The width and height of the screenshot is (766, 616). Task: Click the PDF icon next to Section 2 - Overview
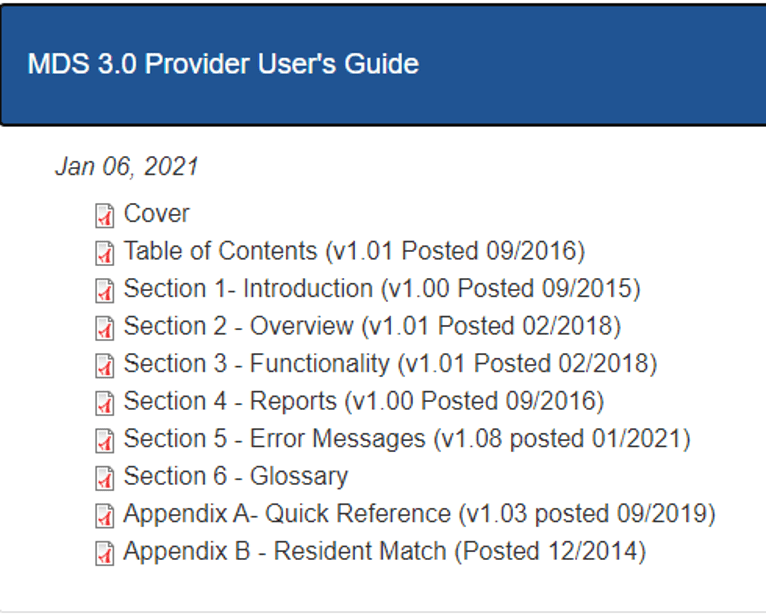tap(104, 328)
